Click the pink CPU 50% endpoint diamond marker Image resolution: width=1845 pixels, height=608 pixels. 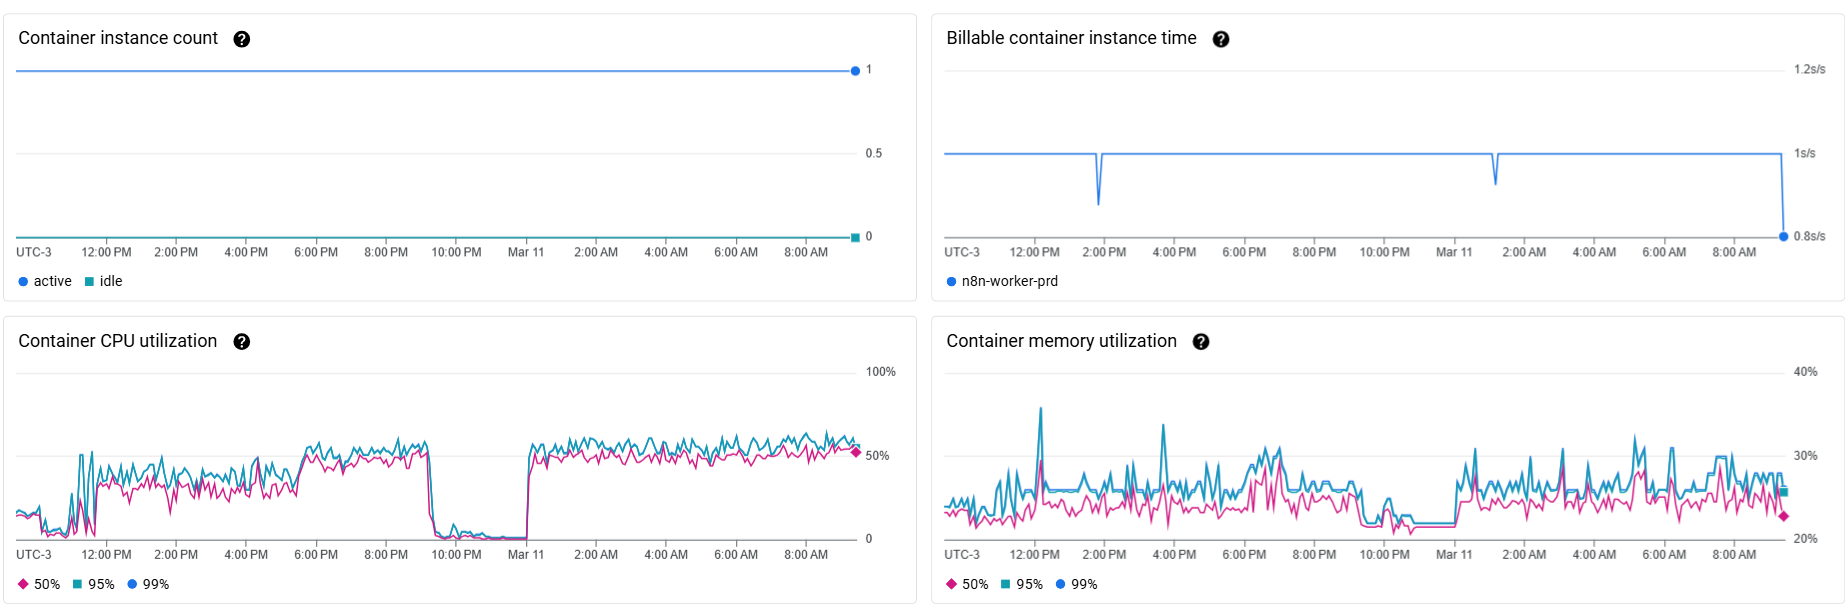(x=856, y=452)
